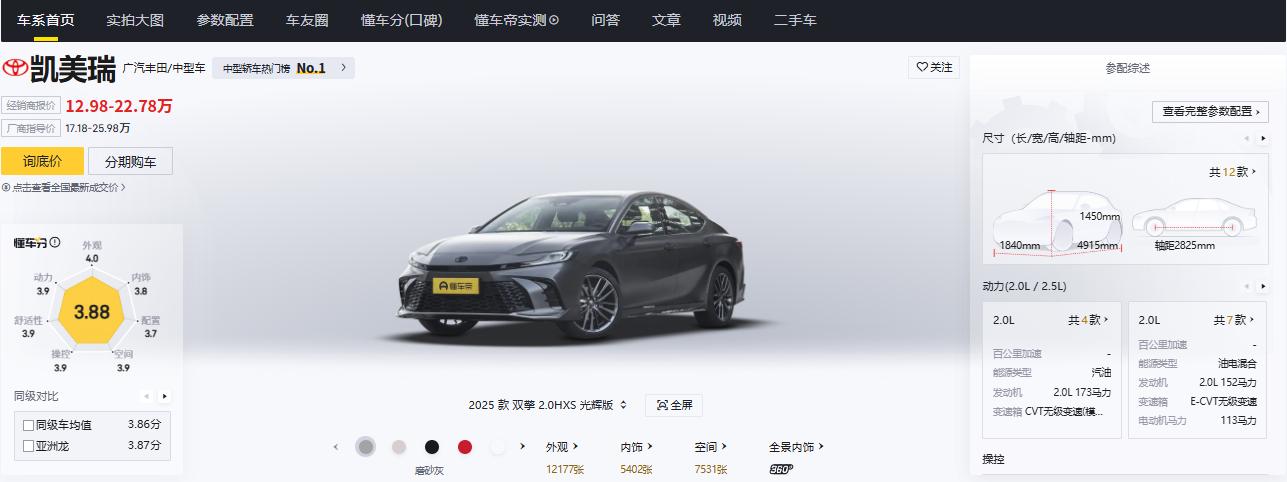Select the red color swatch
The width and height of the screenshot is (1287, 482).
coord(465,447)
